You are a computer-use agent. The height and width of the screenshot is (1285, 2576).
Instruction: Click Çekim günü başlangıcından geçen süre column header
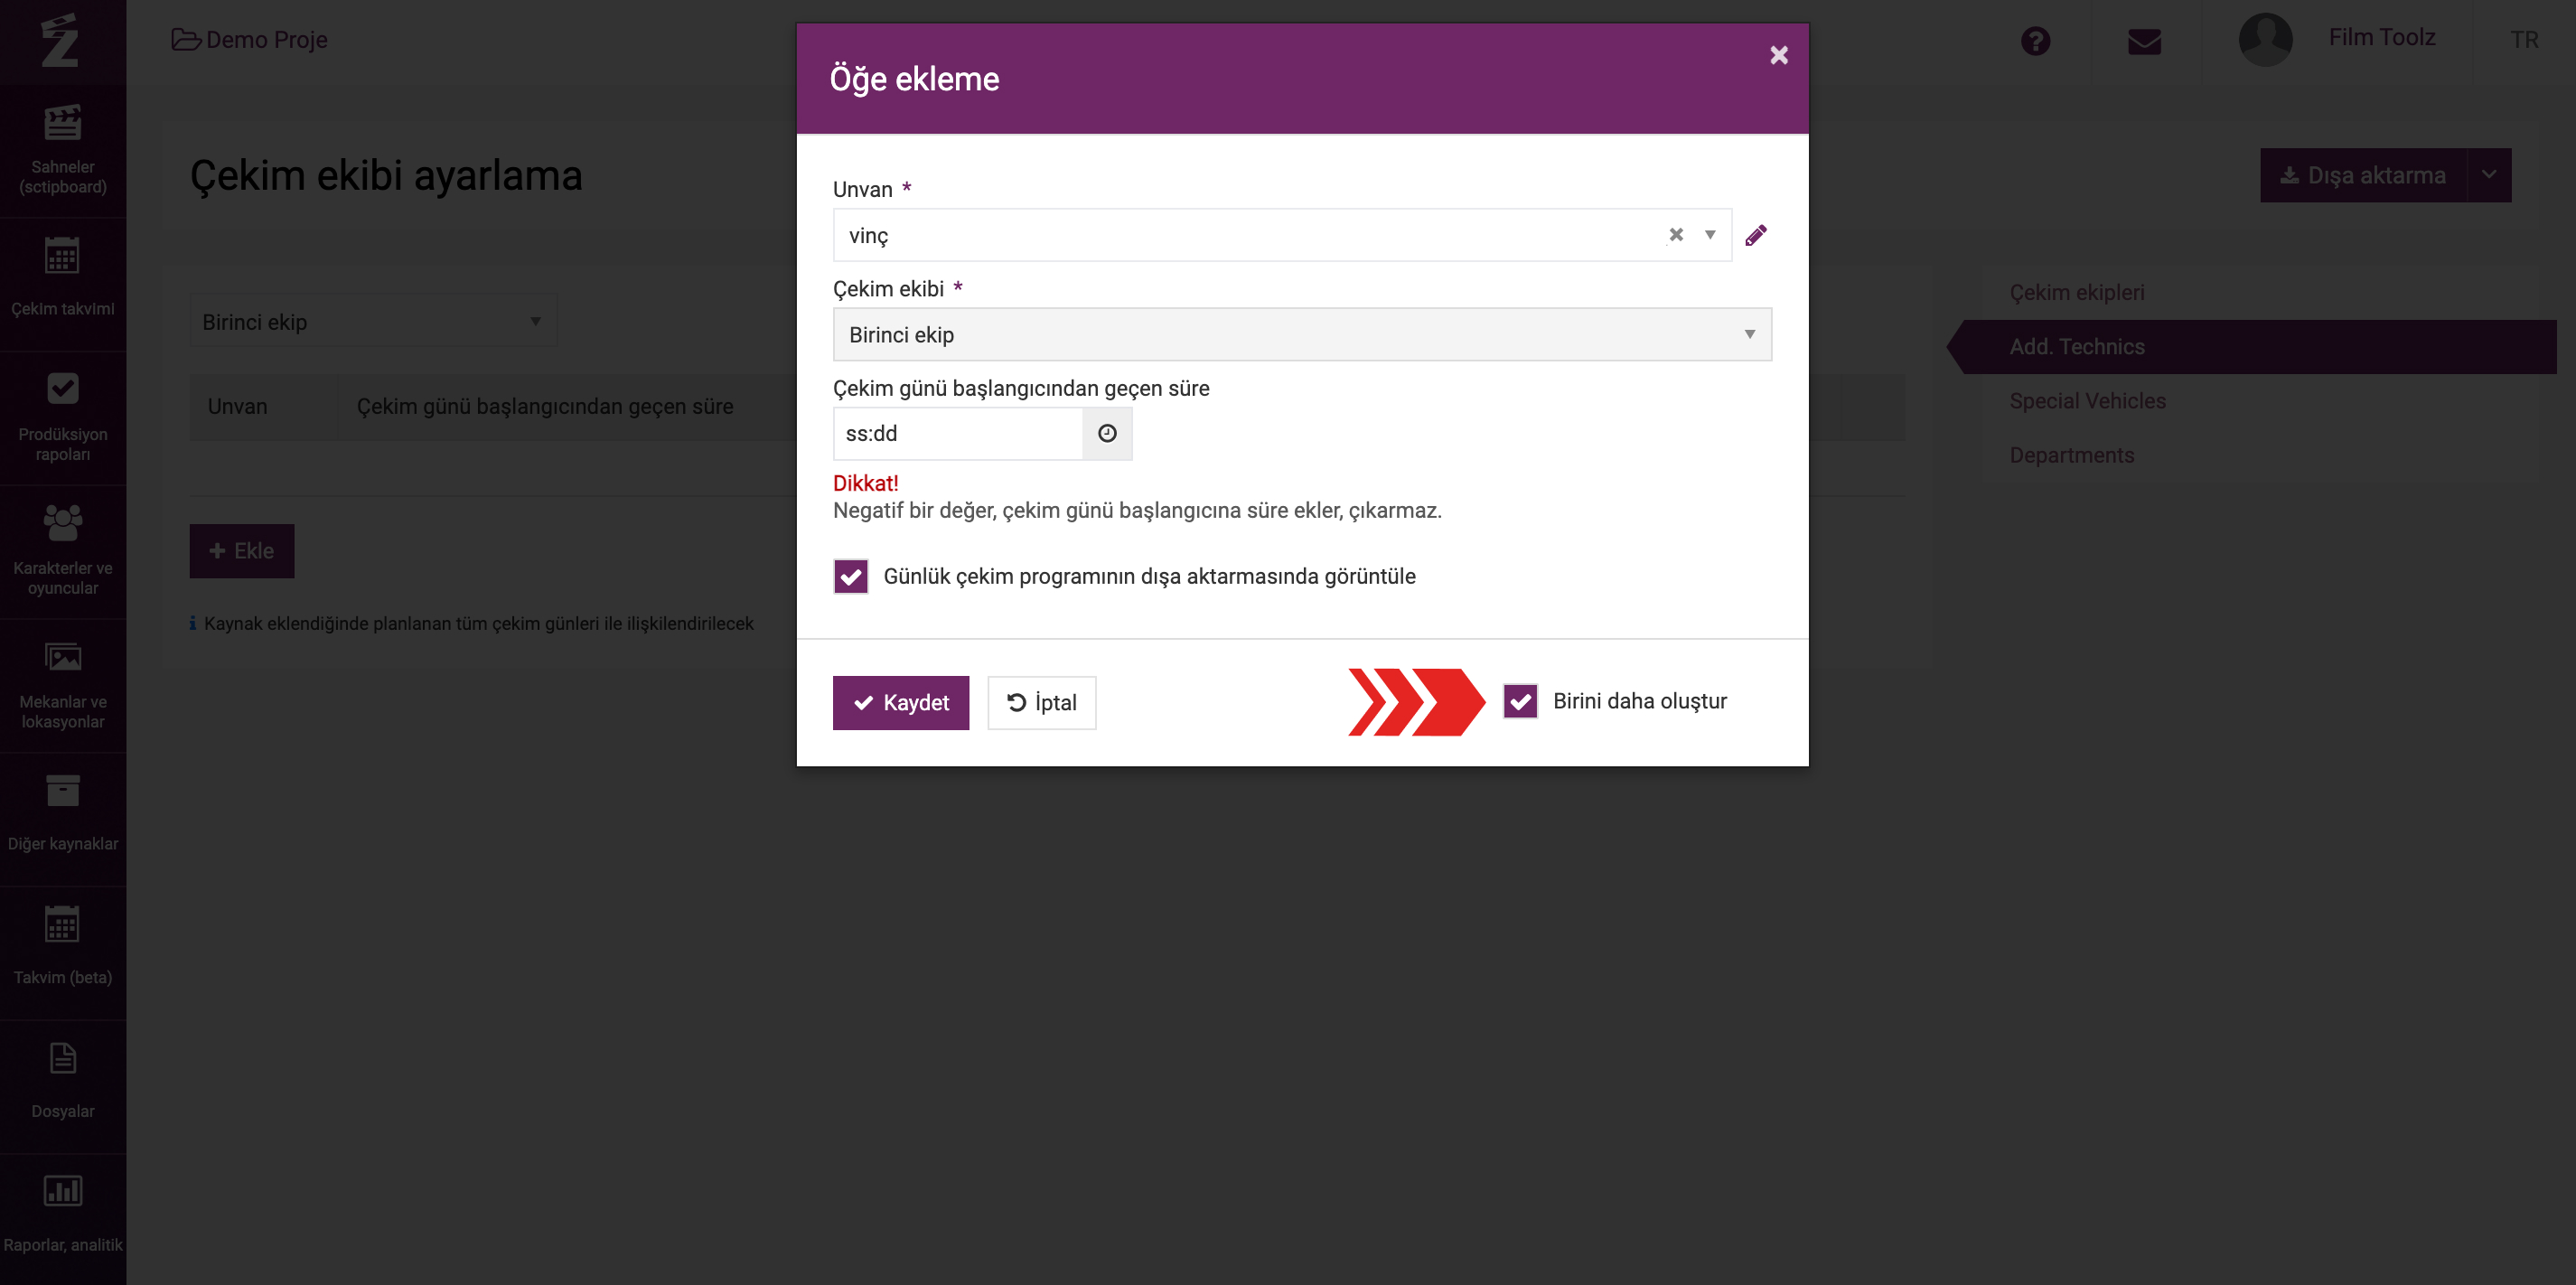[x=545, y=406]
